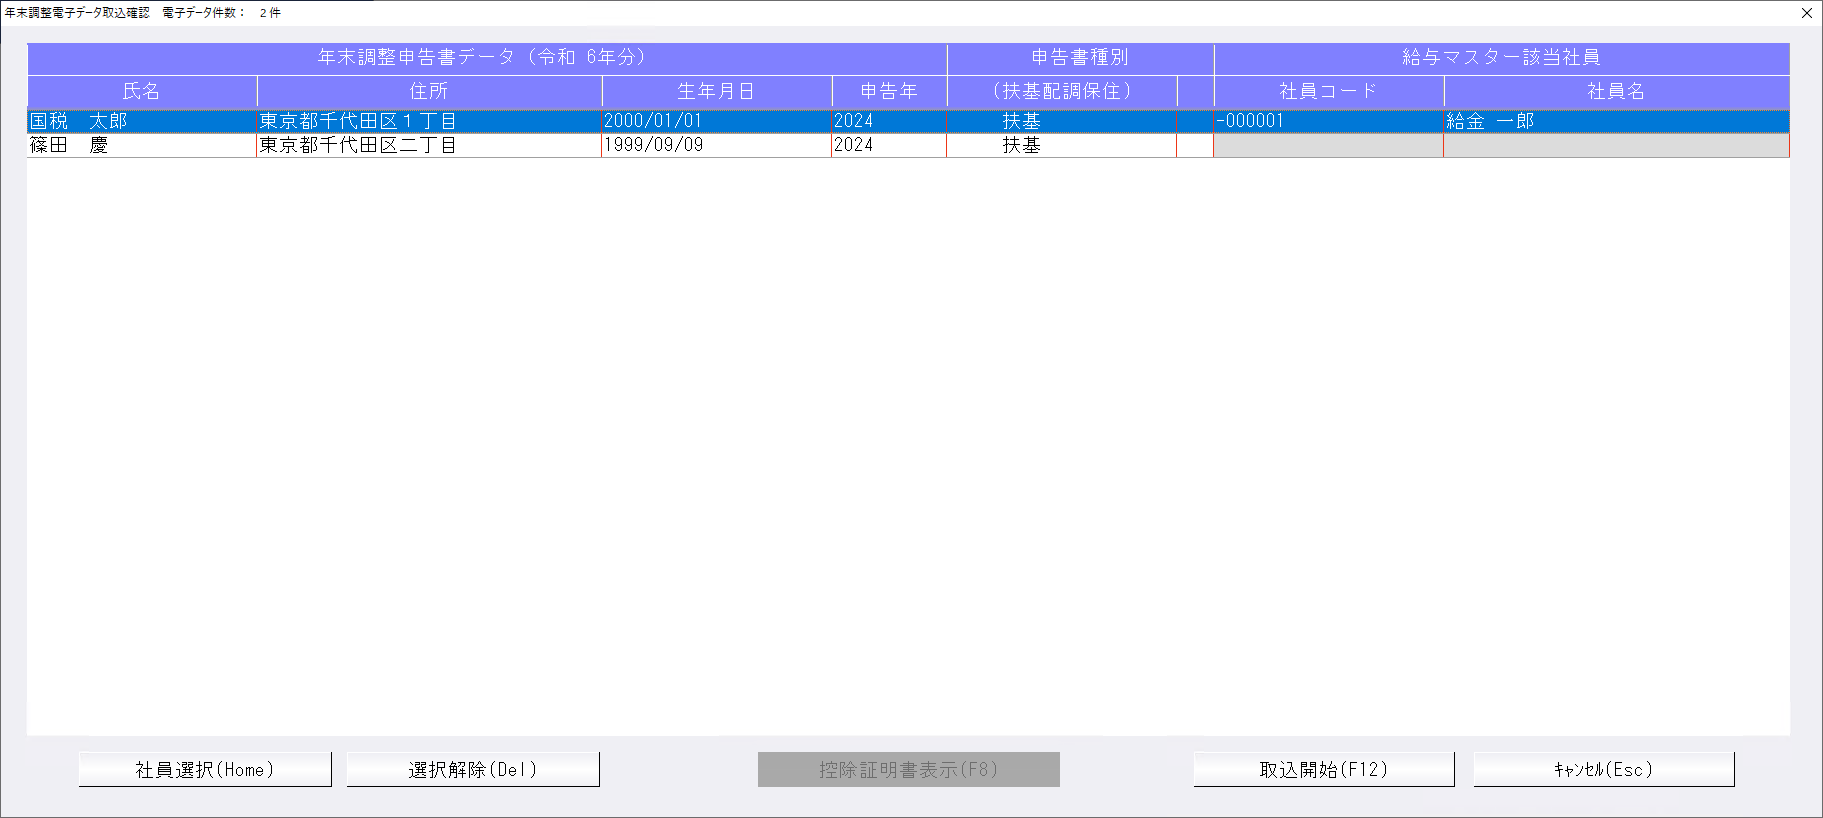Select birthdate cell 1999/09/09
This screenshot has height=818, width=1823.
(716, 145)
